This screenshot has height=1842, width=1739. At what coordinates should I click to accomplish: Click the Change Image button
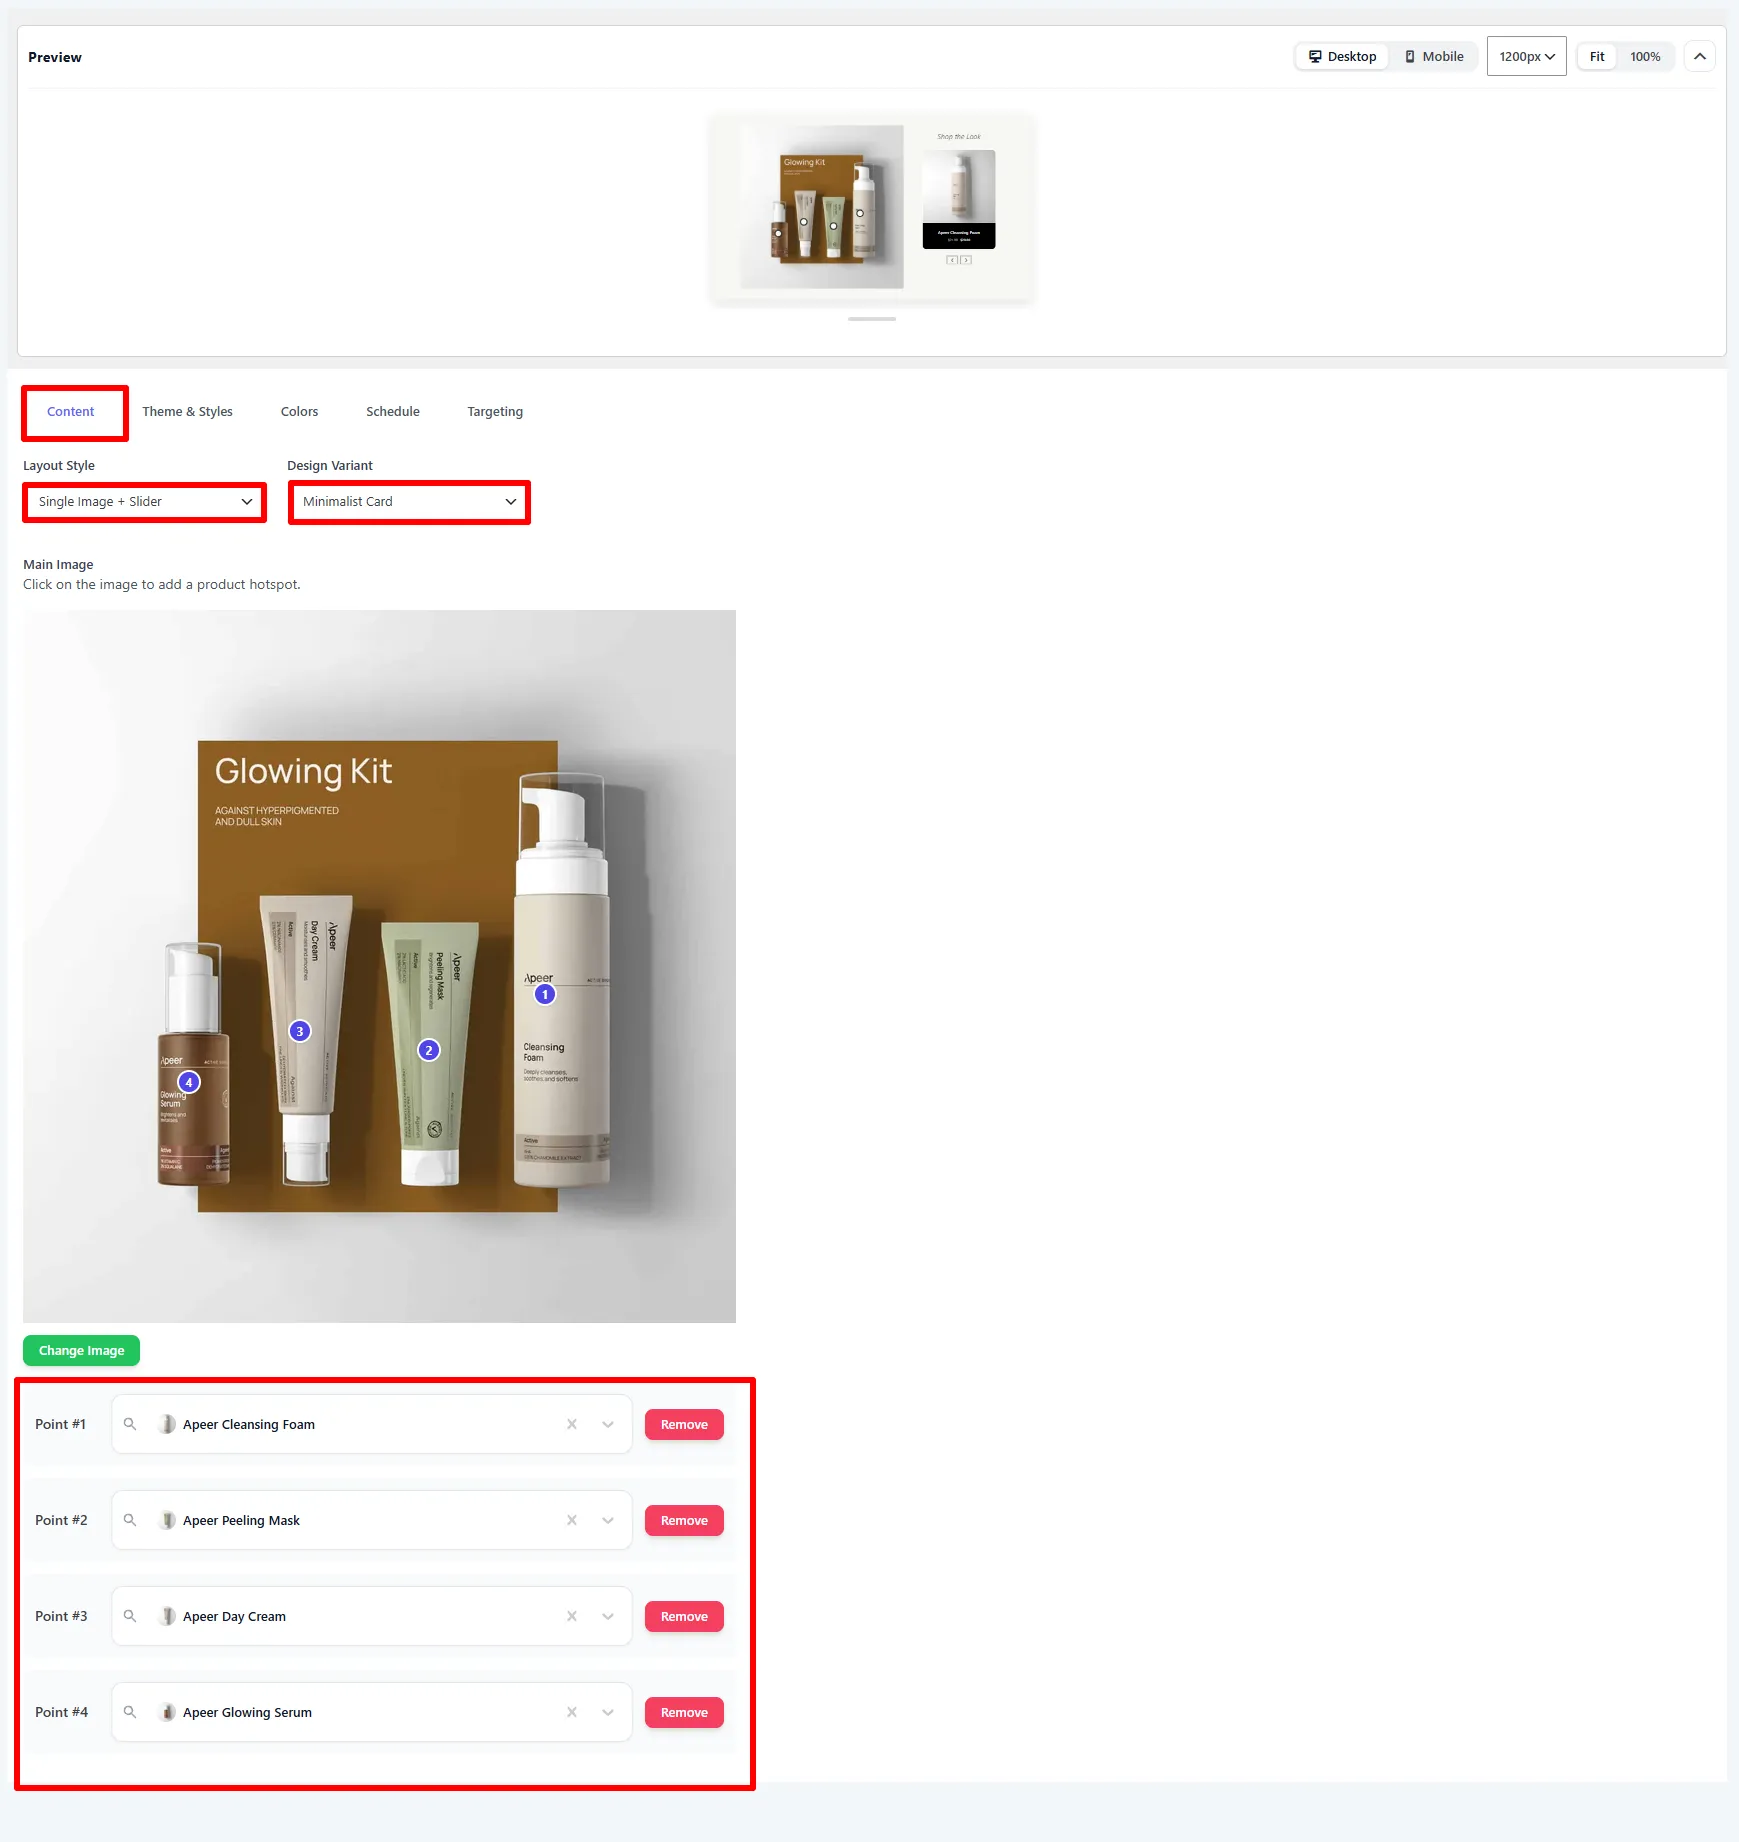[x=81, y=1351]
